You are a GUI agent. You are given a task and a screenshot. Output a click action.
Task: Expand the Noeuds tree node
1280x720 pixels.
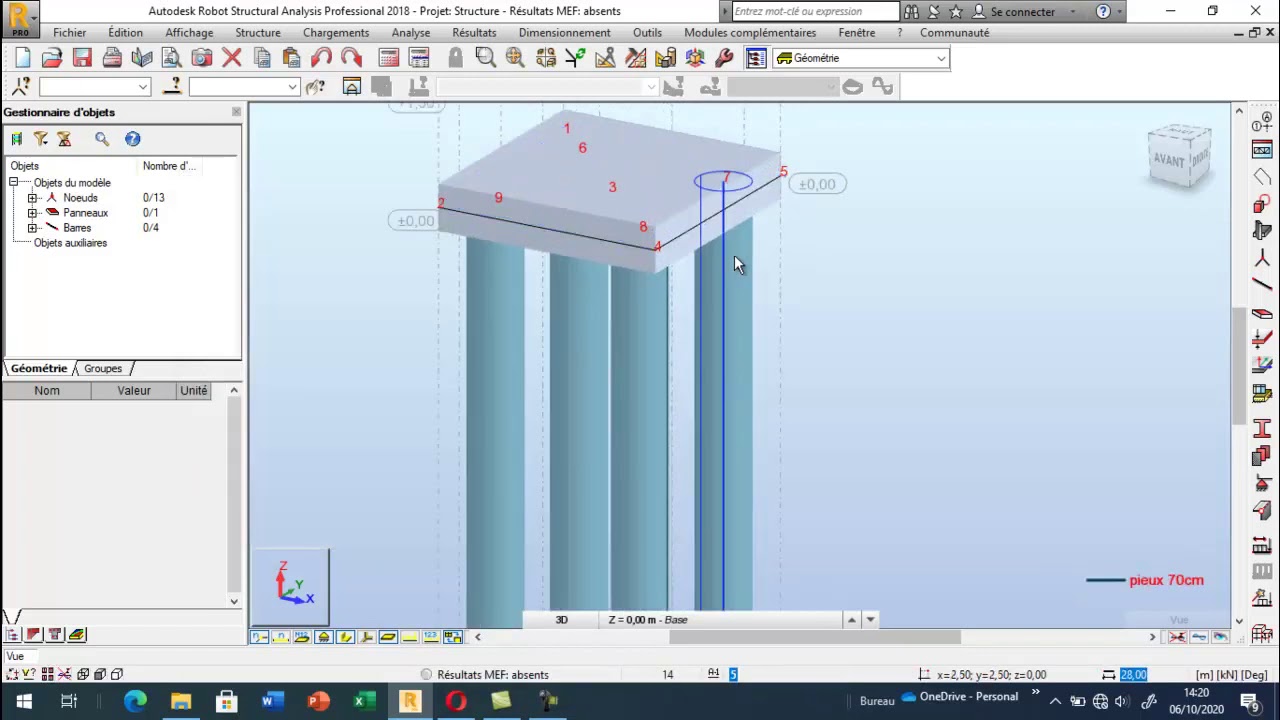(x=32, y=198)
